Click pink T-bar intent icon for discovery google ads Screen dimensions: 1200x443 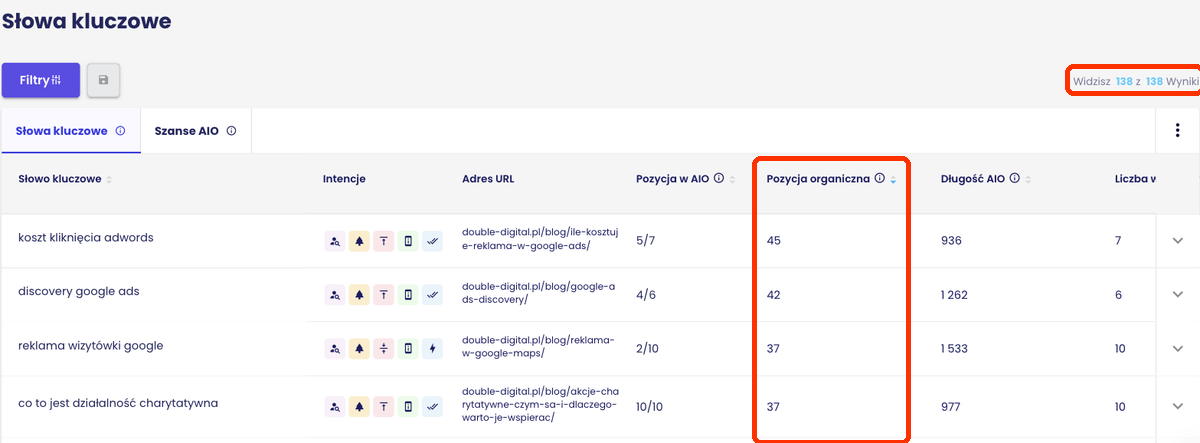(383, 295)
